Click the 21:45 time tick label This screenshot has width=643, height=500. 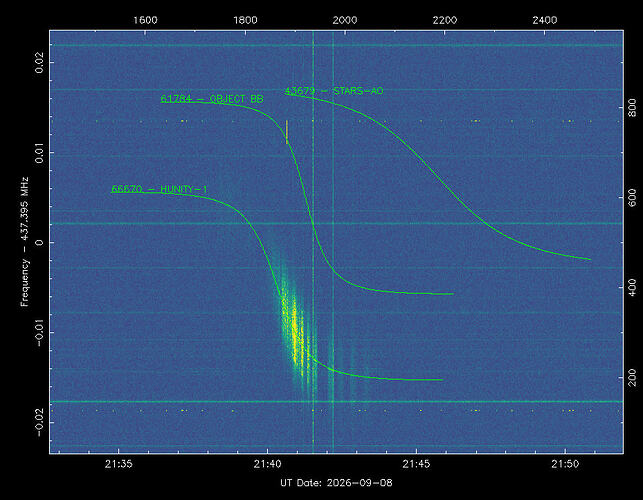[416, 464]
